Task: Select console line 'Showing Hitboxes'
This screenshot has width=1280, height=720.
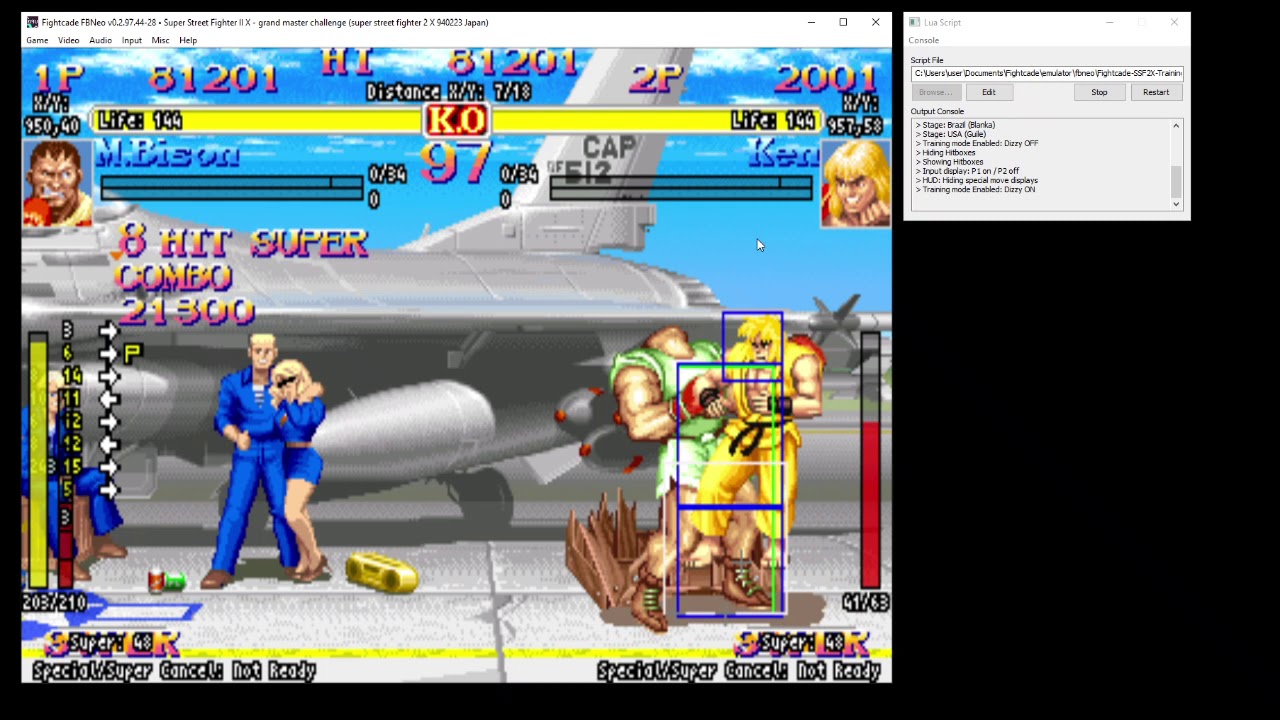Action: click(x=949, y=162)
